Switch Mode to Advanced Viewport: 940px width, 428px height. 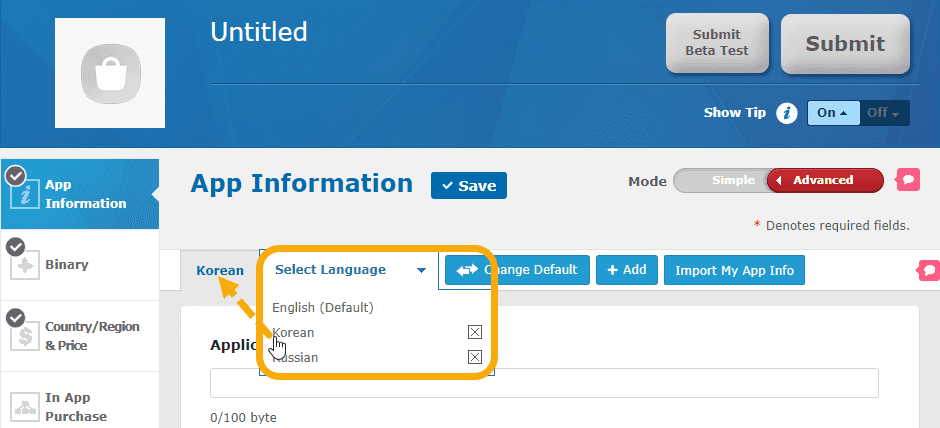point(823,181)
